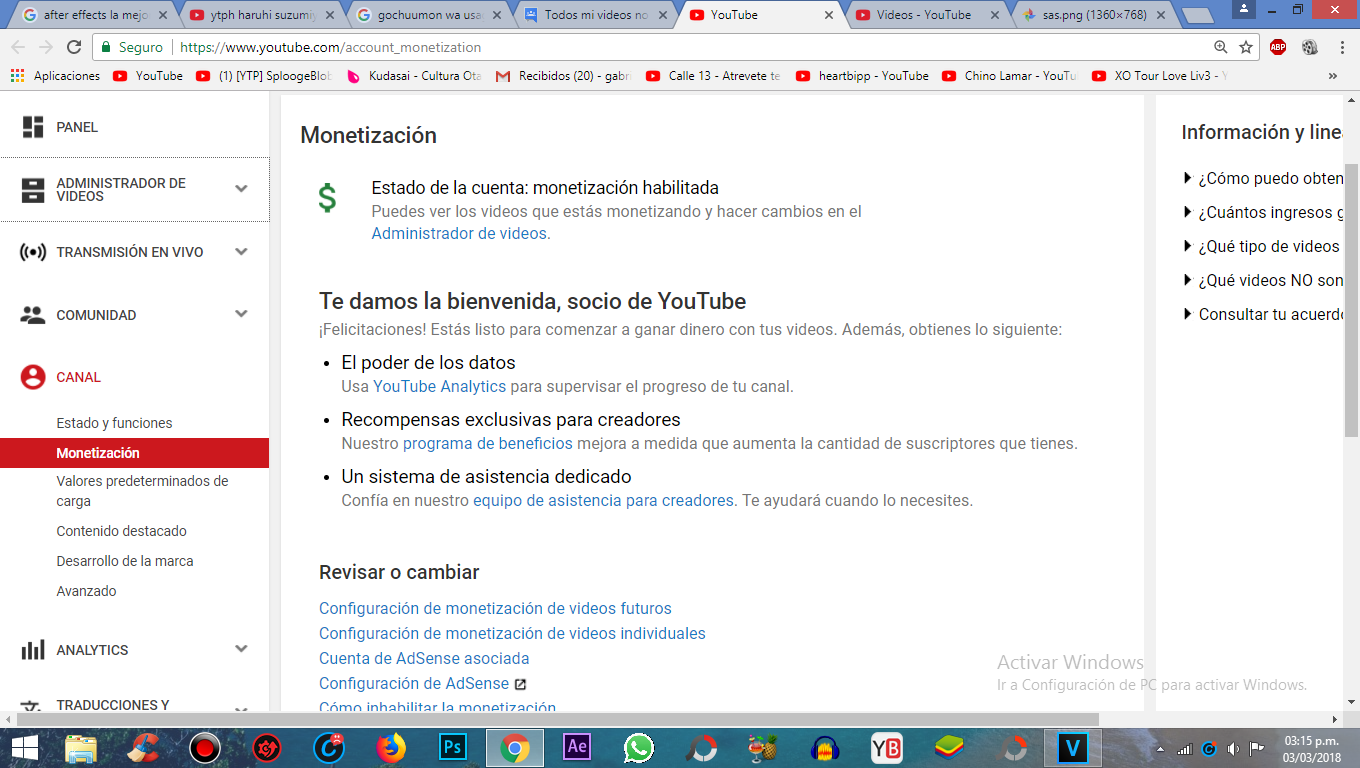Open 'Cuenta de AdSense asociada' link
The height and width of the screenshot is (768, 1360).
pyautogui.click(x=424, y=658)
